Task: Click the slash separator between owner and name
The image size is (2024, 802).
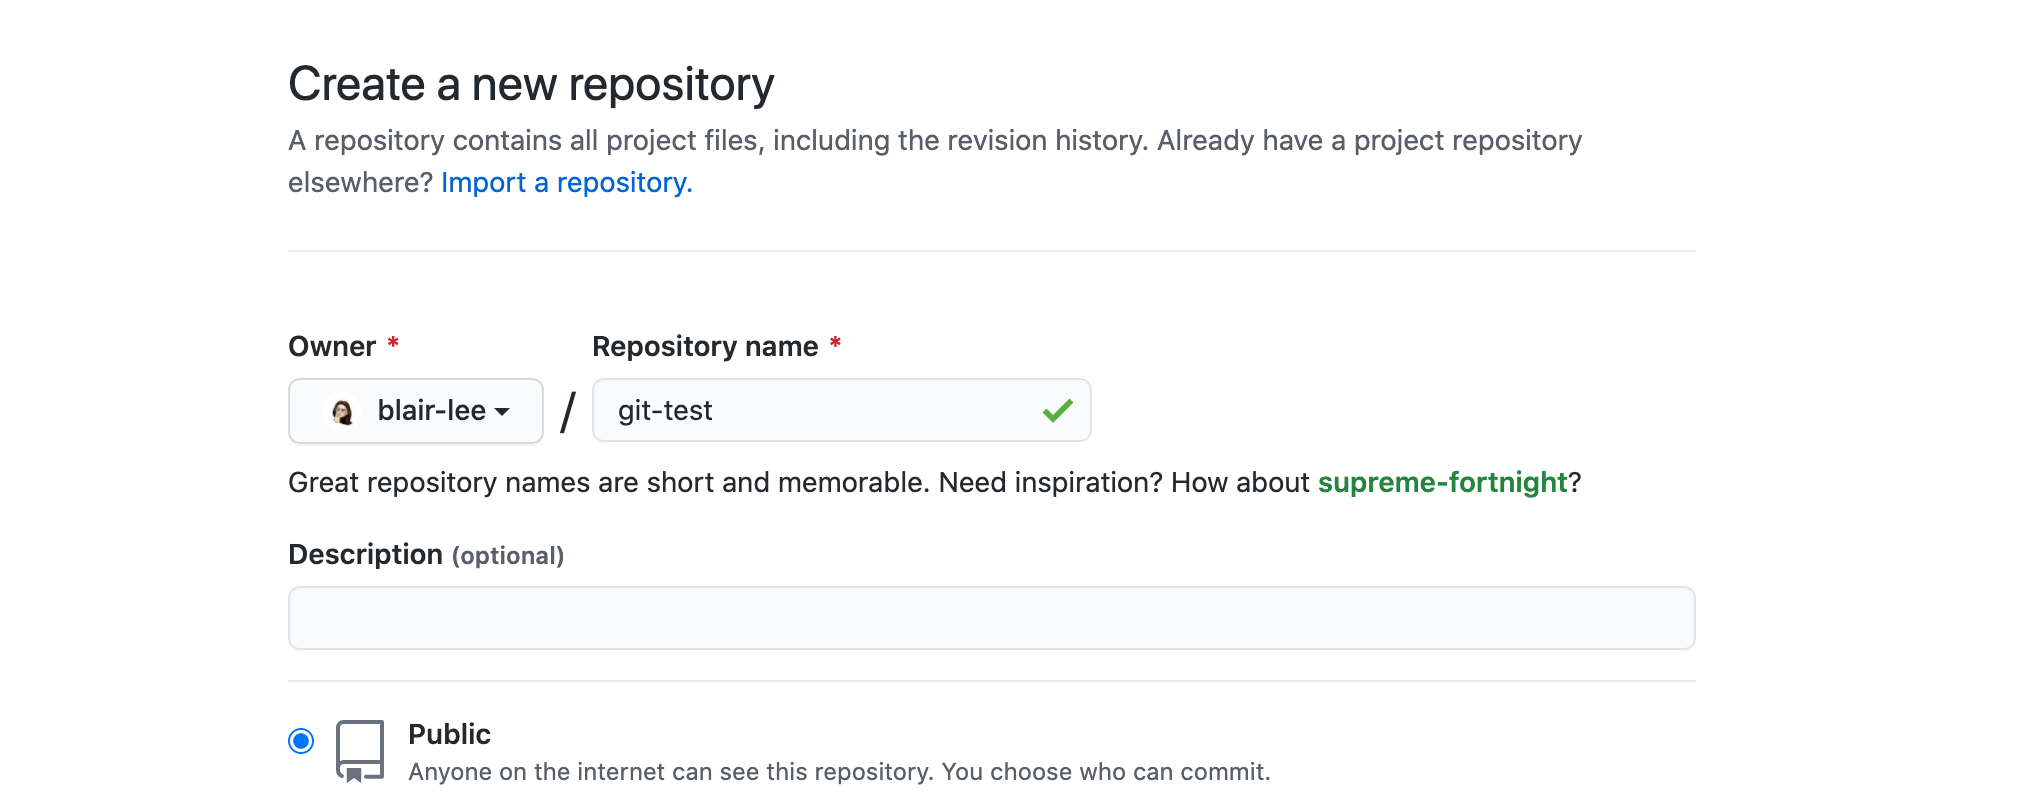Action: pos(568,412)
